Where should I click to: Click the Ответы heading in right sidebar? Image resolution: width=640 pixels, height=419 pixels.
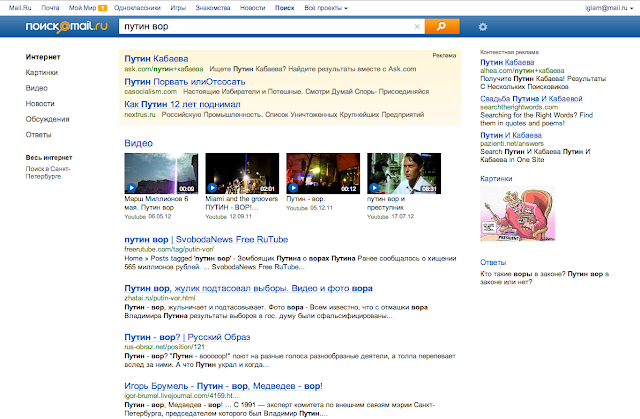tap(493, 262)
